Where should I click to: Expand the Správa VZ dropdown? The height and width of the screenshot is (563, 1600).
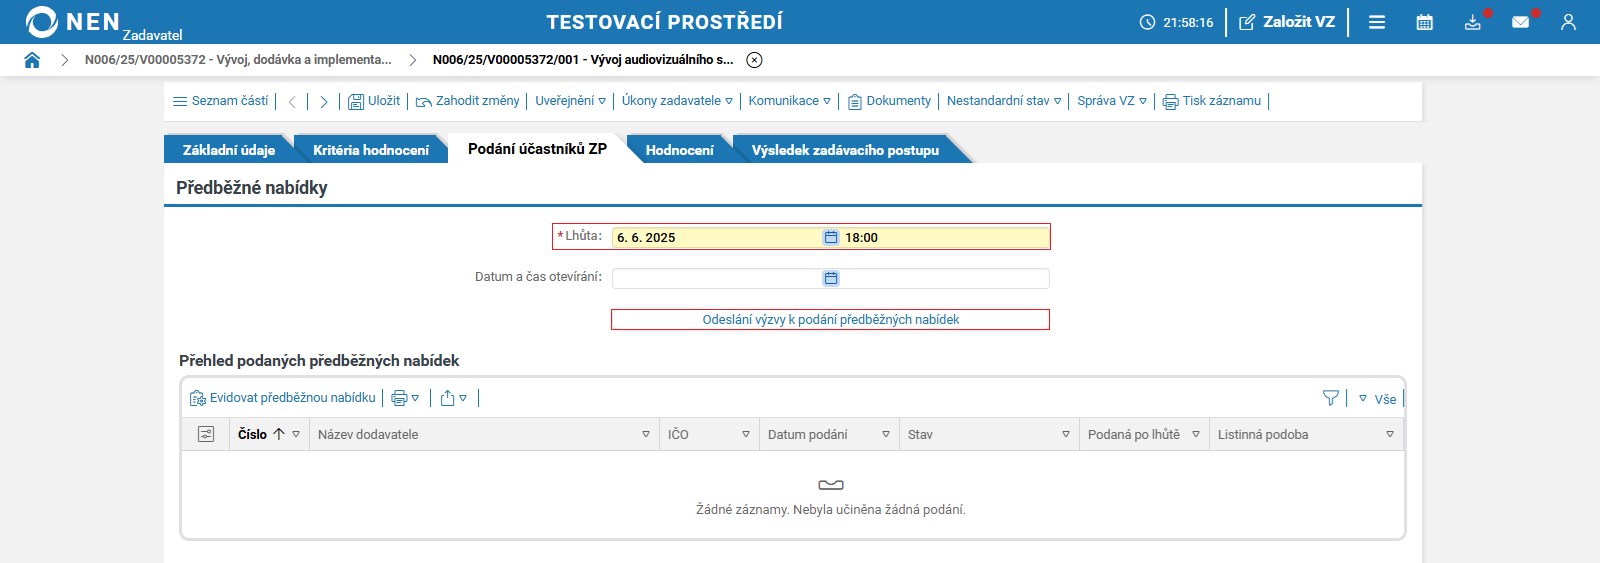1112,101
